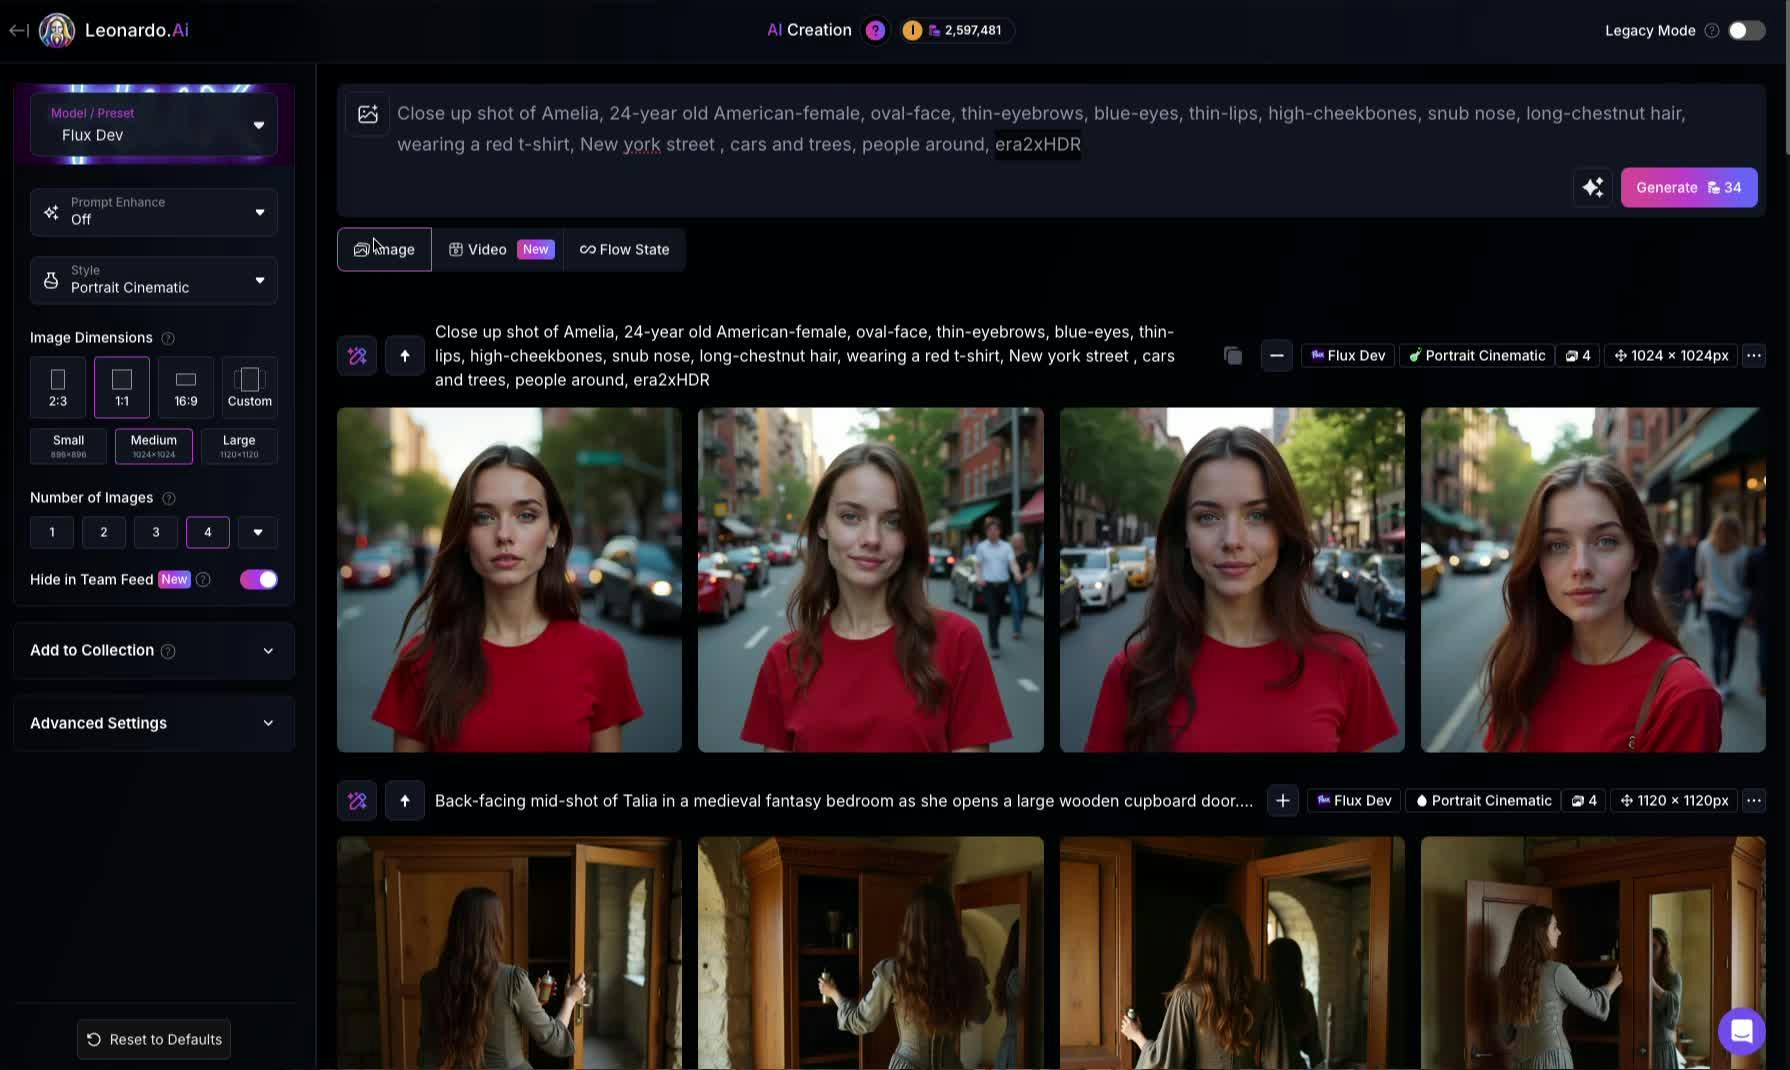Click the image guidance icon in prompt box

point(368,114)
